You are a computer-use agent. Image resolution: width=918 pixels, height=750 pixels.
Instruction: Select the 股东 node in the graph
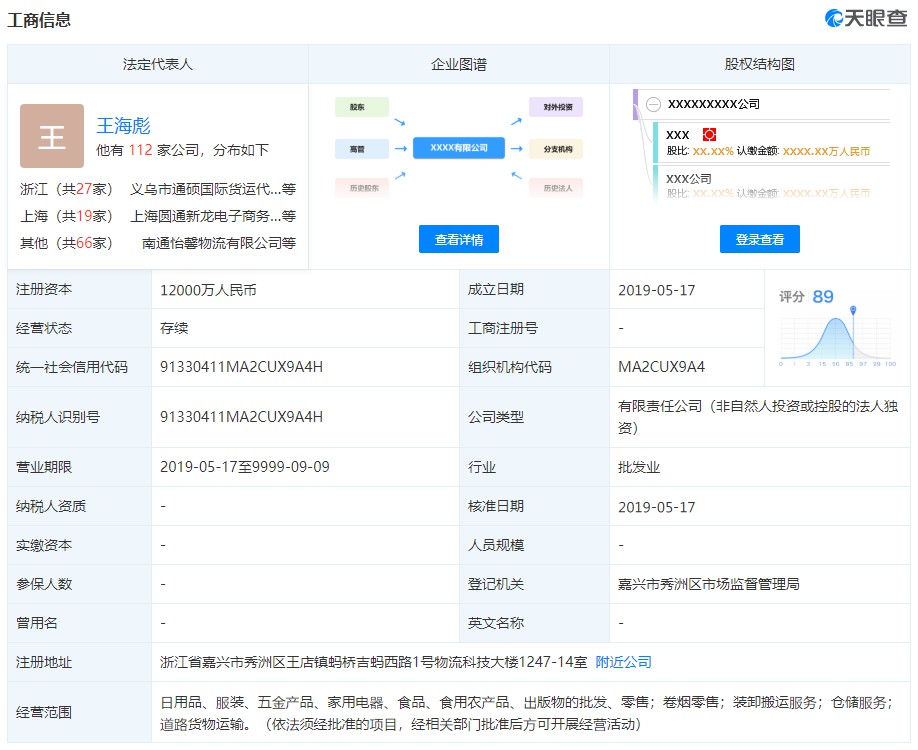[361, 107]
